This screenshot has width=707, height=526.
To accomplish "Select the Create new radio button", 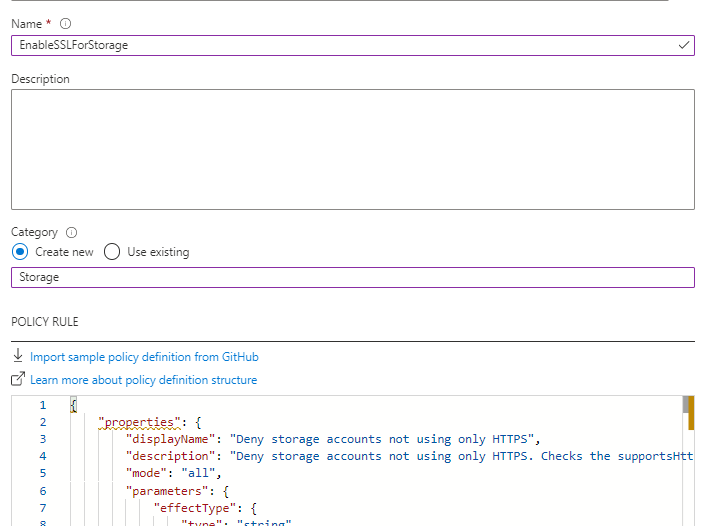I will (x=20, y=252).
